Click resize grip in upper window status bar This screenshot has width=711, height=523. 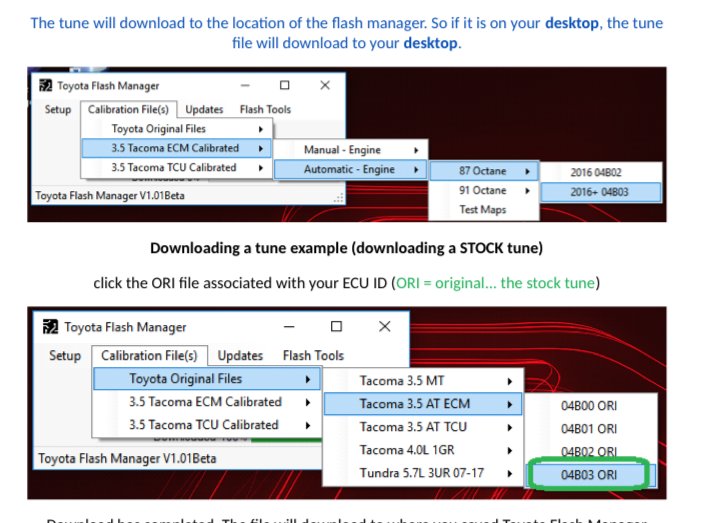339,198
